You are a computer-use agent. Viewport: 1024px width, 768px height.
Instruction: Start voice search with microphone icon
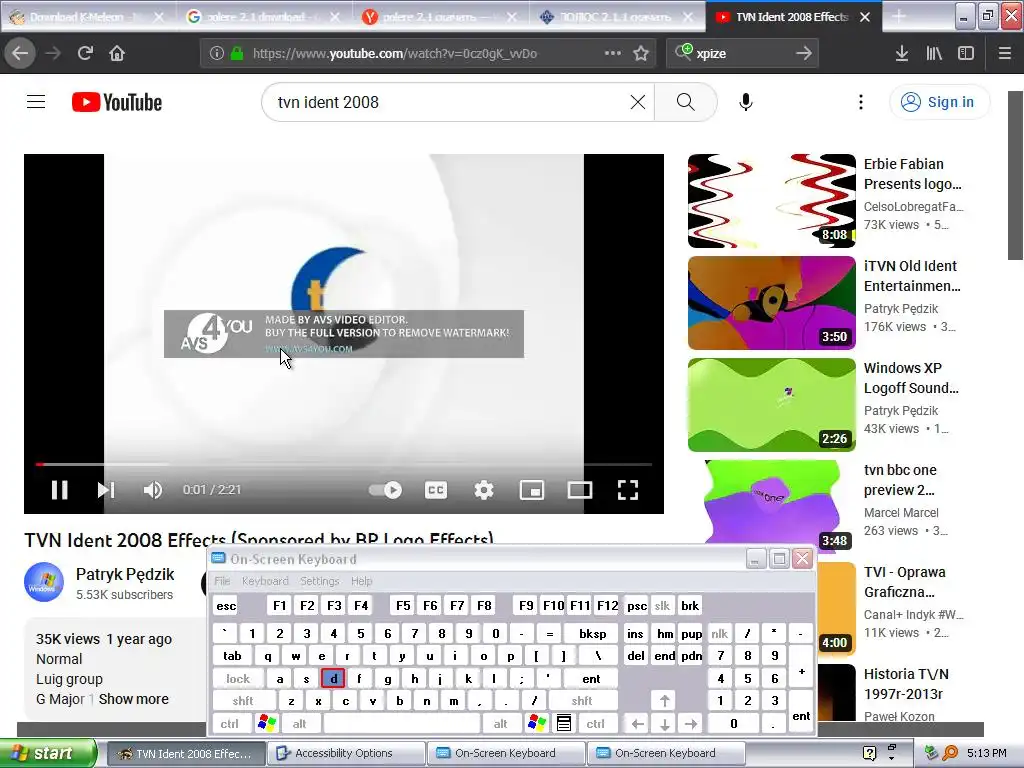746,102
